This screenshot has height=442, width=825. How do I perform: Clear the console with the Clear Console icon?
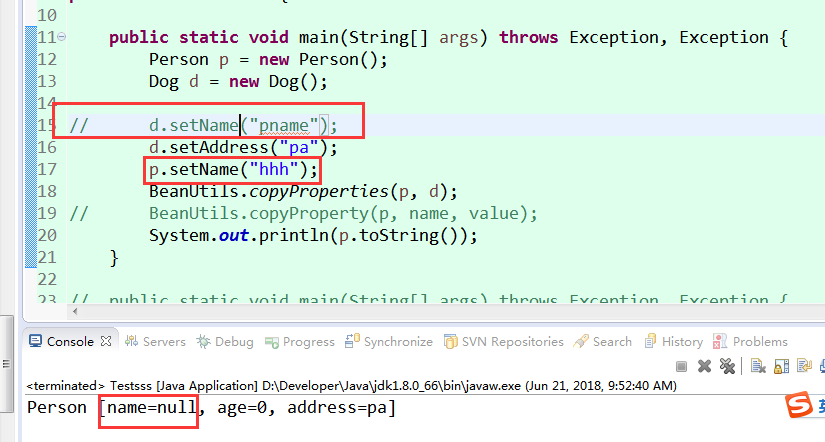[x=758, y=366]
